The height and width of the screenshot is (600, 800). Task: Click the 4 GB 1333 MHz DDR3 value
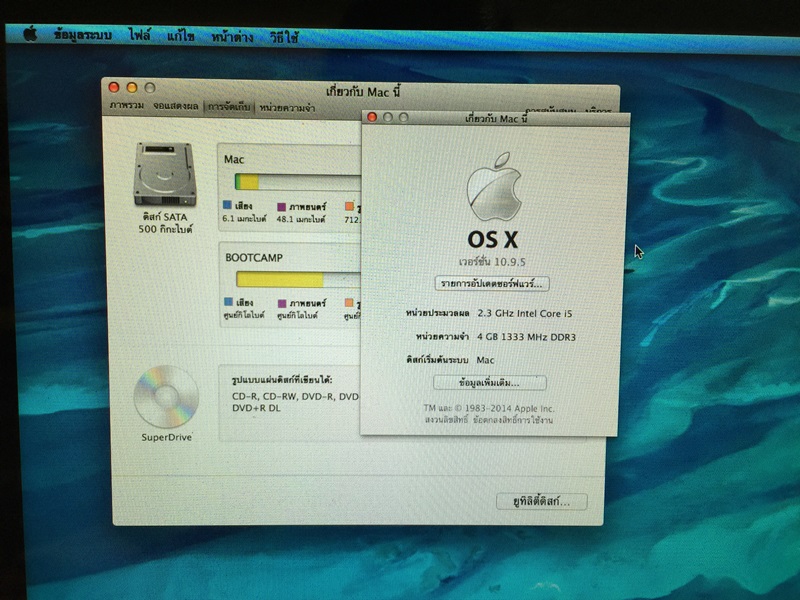pos(527,337)
